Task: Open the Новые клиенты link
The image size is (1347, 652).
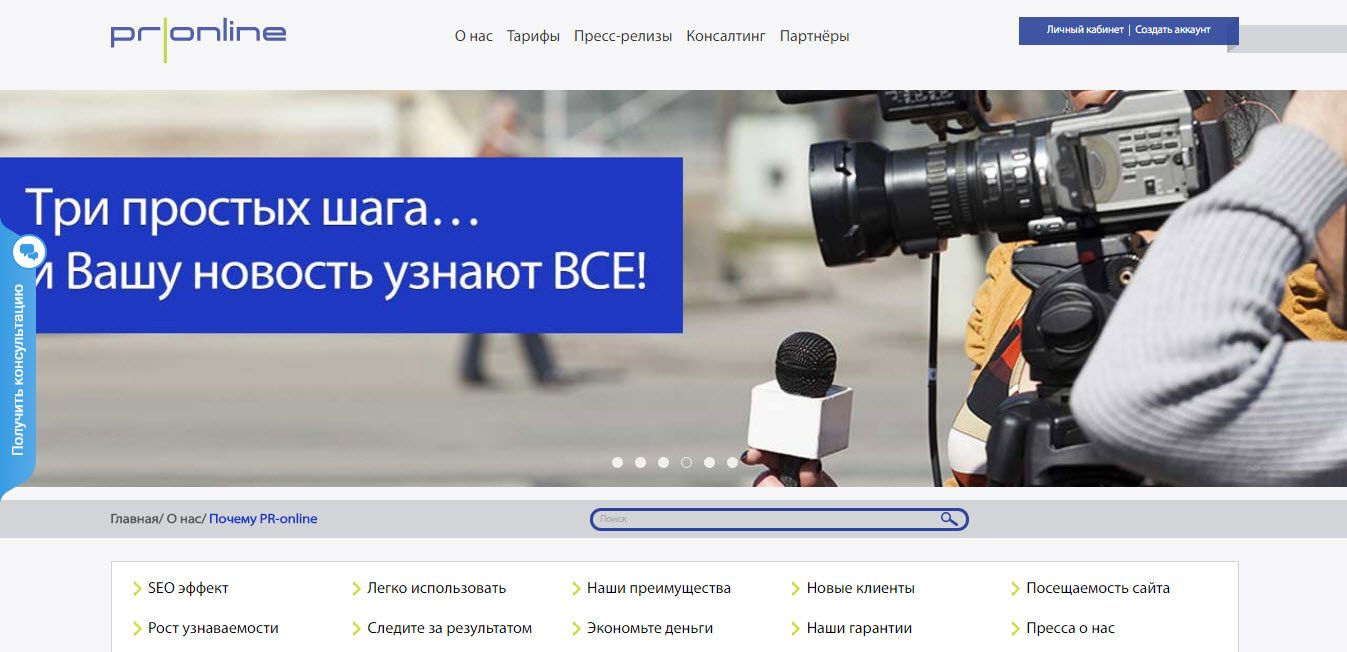Action: (x=861, y=588)
